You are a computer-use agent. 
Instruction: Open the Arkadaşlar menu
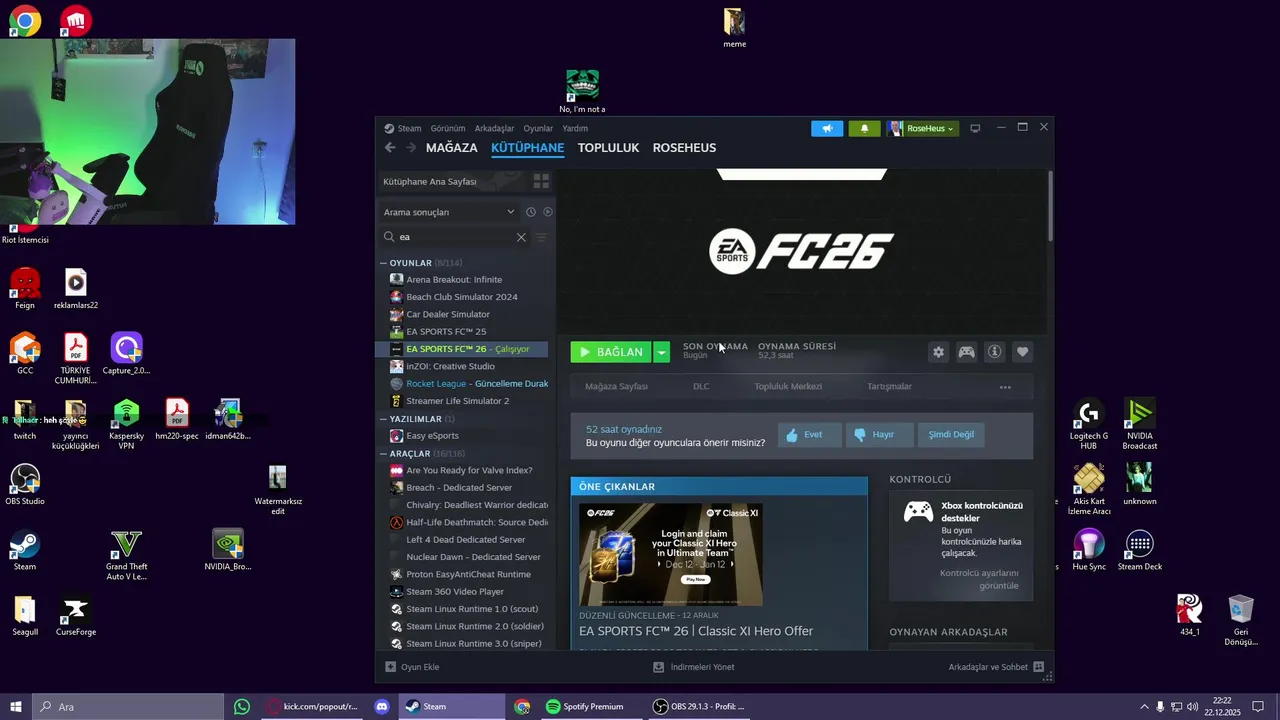[x=494, y=128]
